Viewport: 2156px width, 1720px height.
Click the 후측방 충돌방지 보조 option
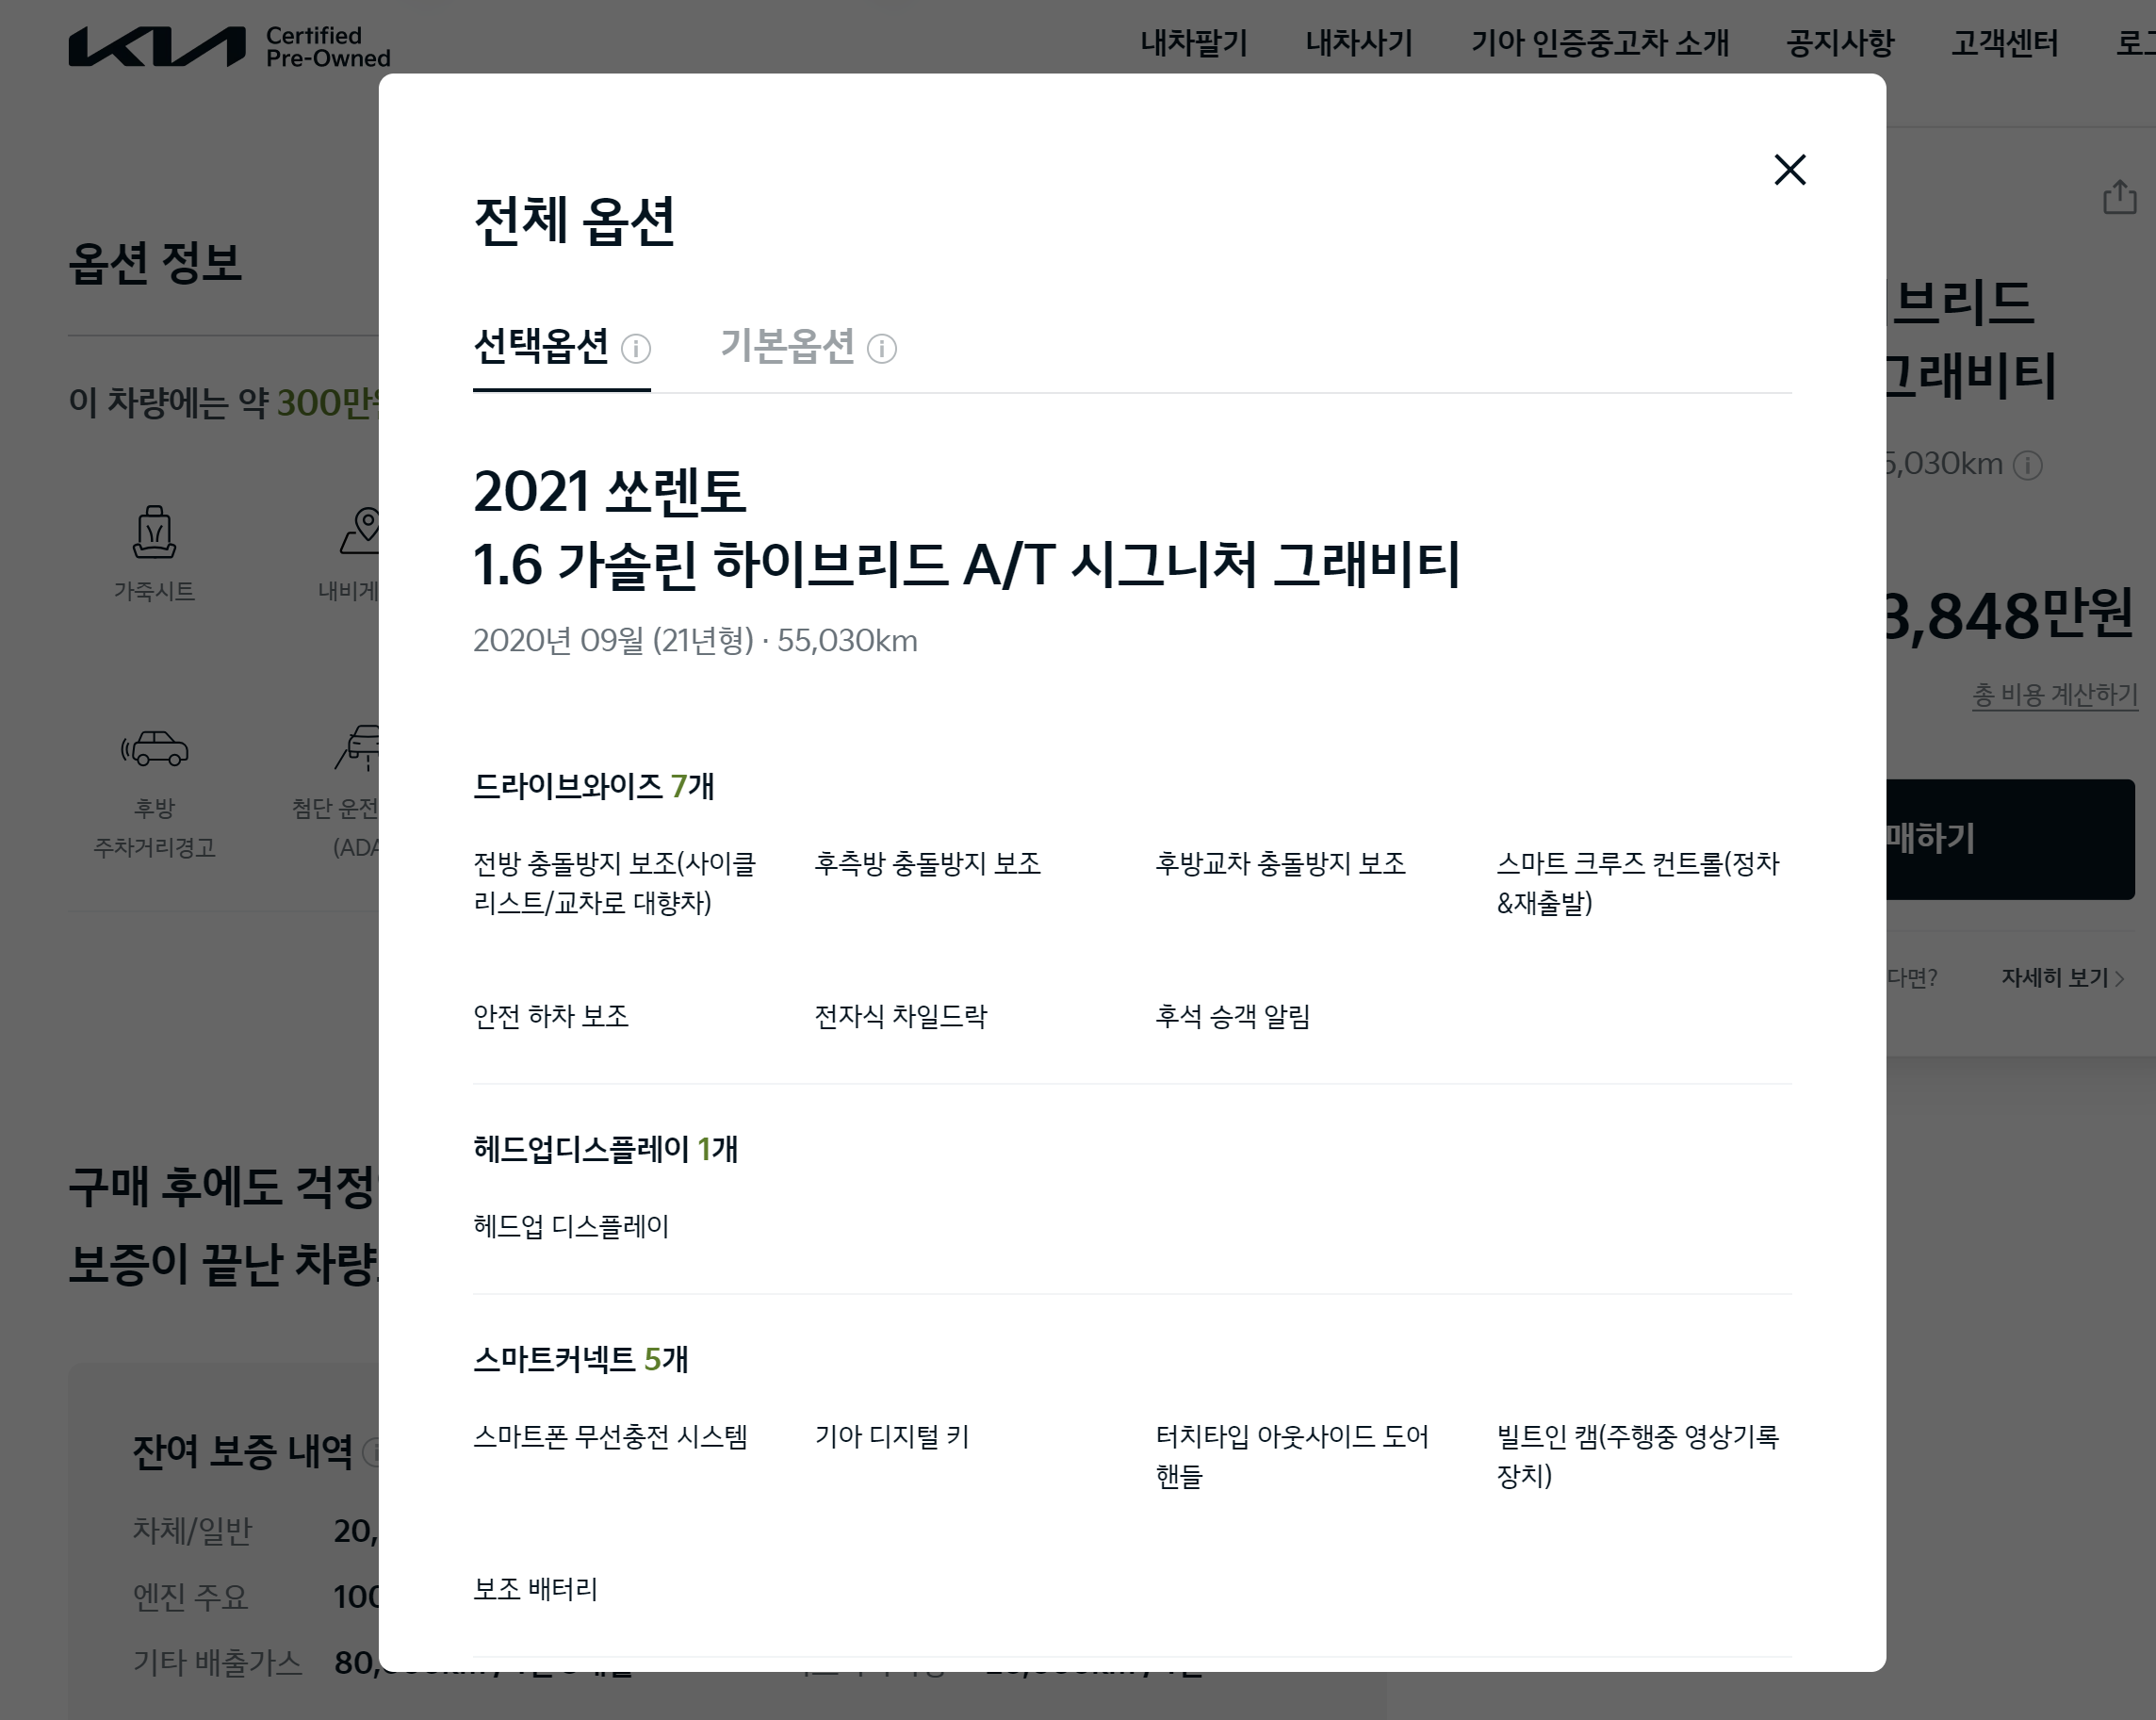click(928, 863)
